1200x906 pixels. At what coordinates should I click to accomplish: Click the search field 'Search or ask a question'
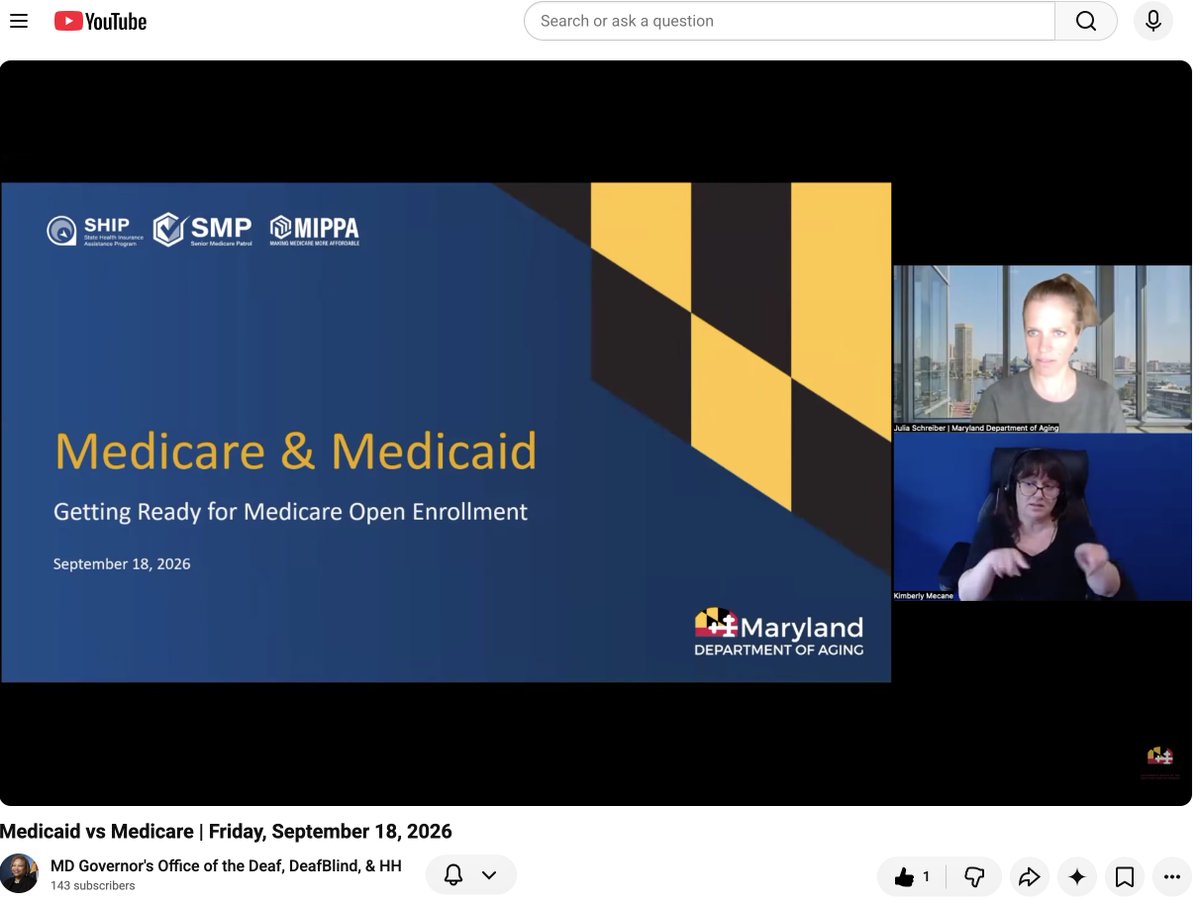(789, 21)
